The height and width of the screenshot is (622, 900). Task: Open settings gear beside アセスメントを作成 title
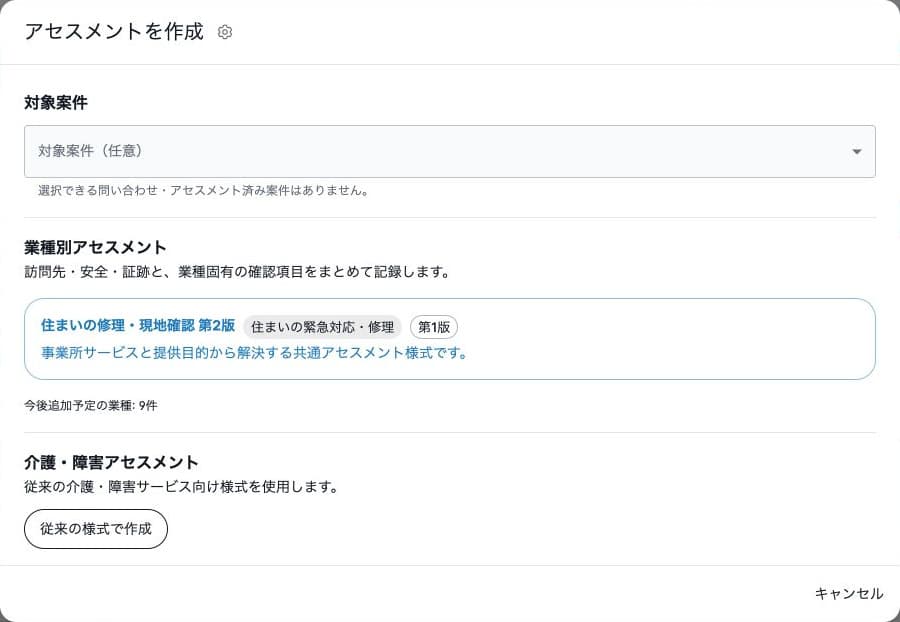click(225, 32)
